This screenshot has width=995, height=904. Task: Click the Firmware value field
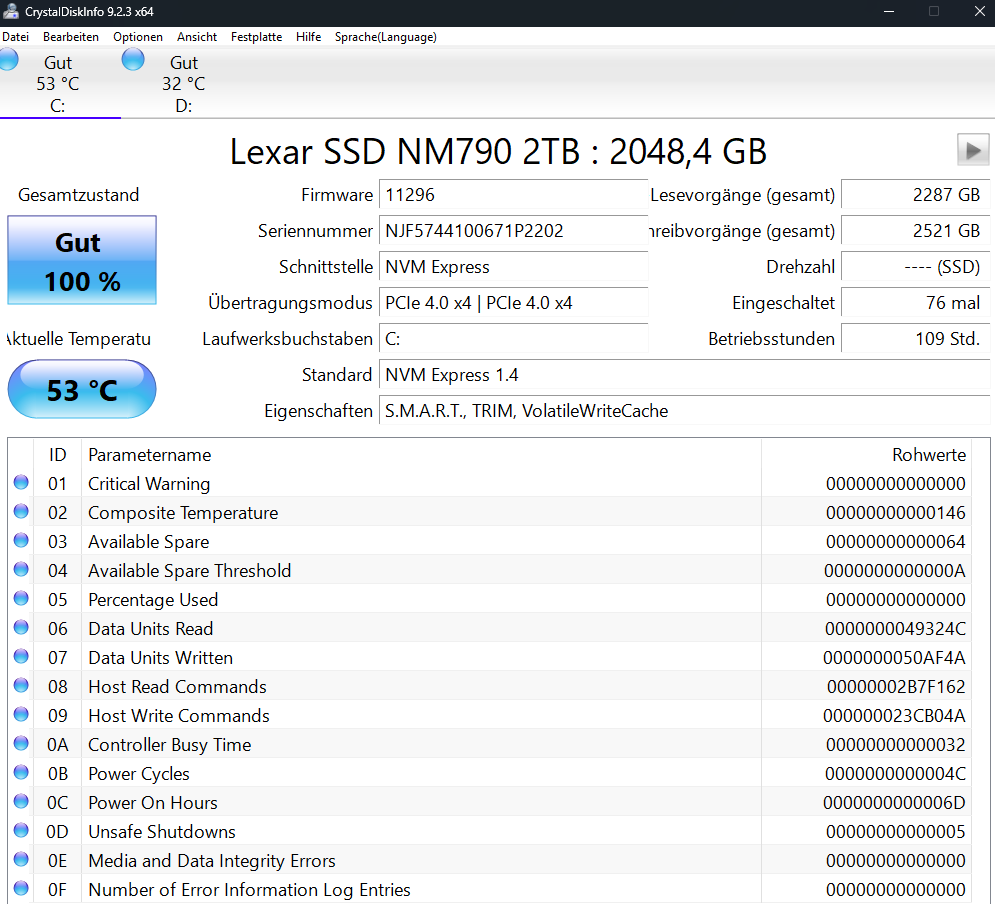513,195
